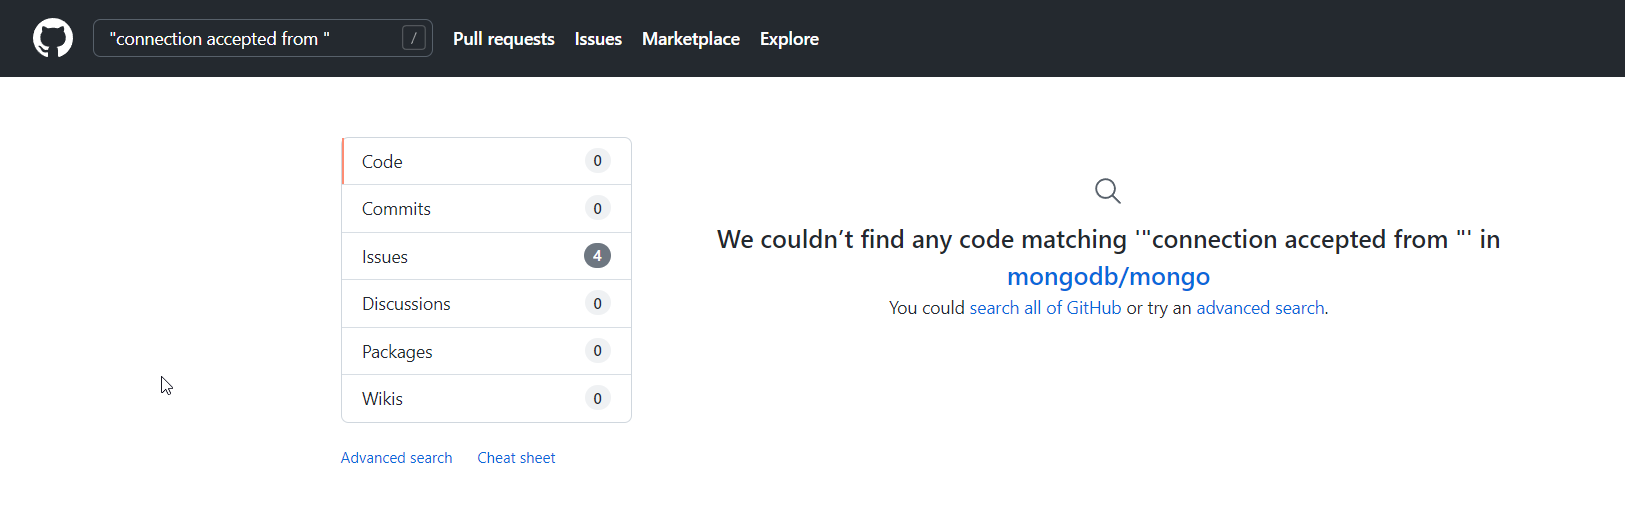Click the slash shortcut icon in search box
This screenshot has width=1625, height=506.
pos(413,38)
